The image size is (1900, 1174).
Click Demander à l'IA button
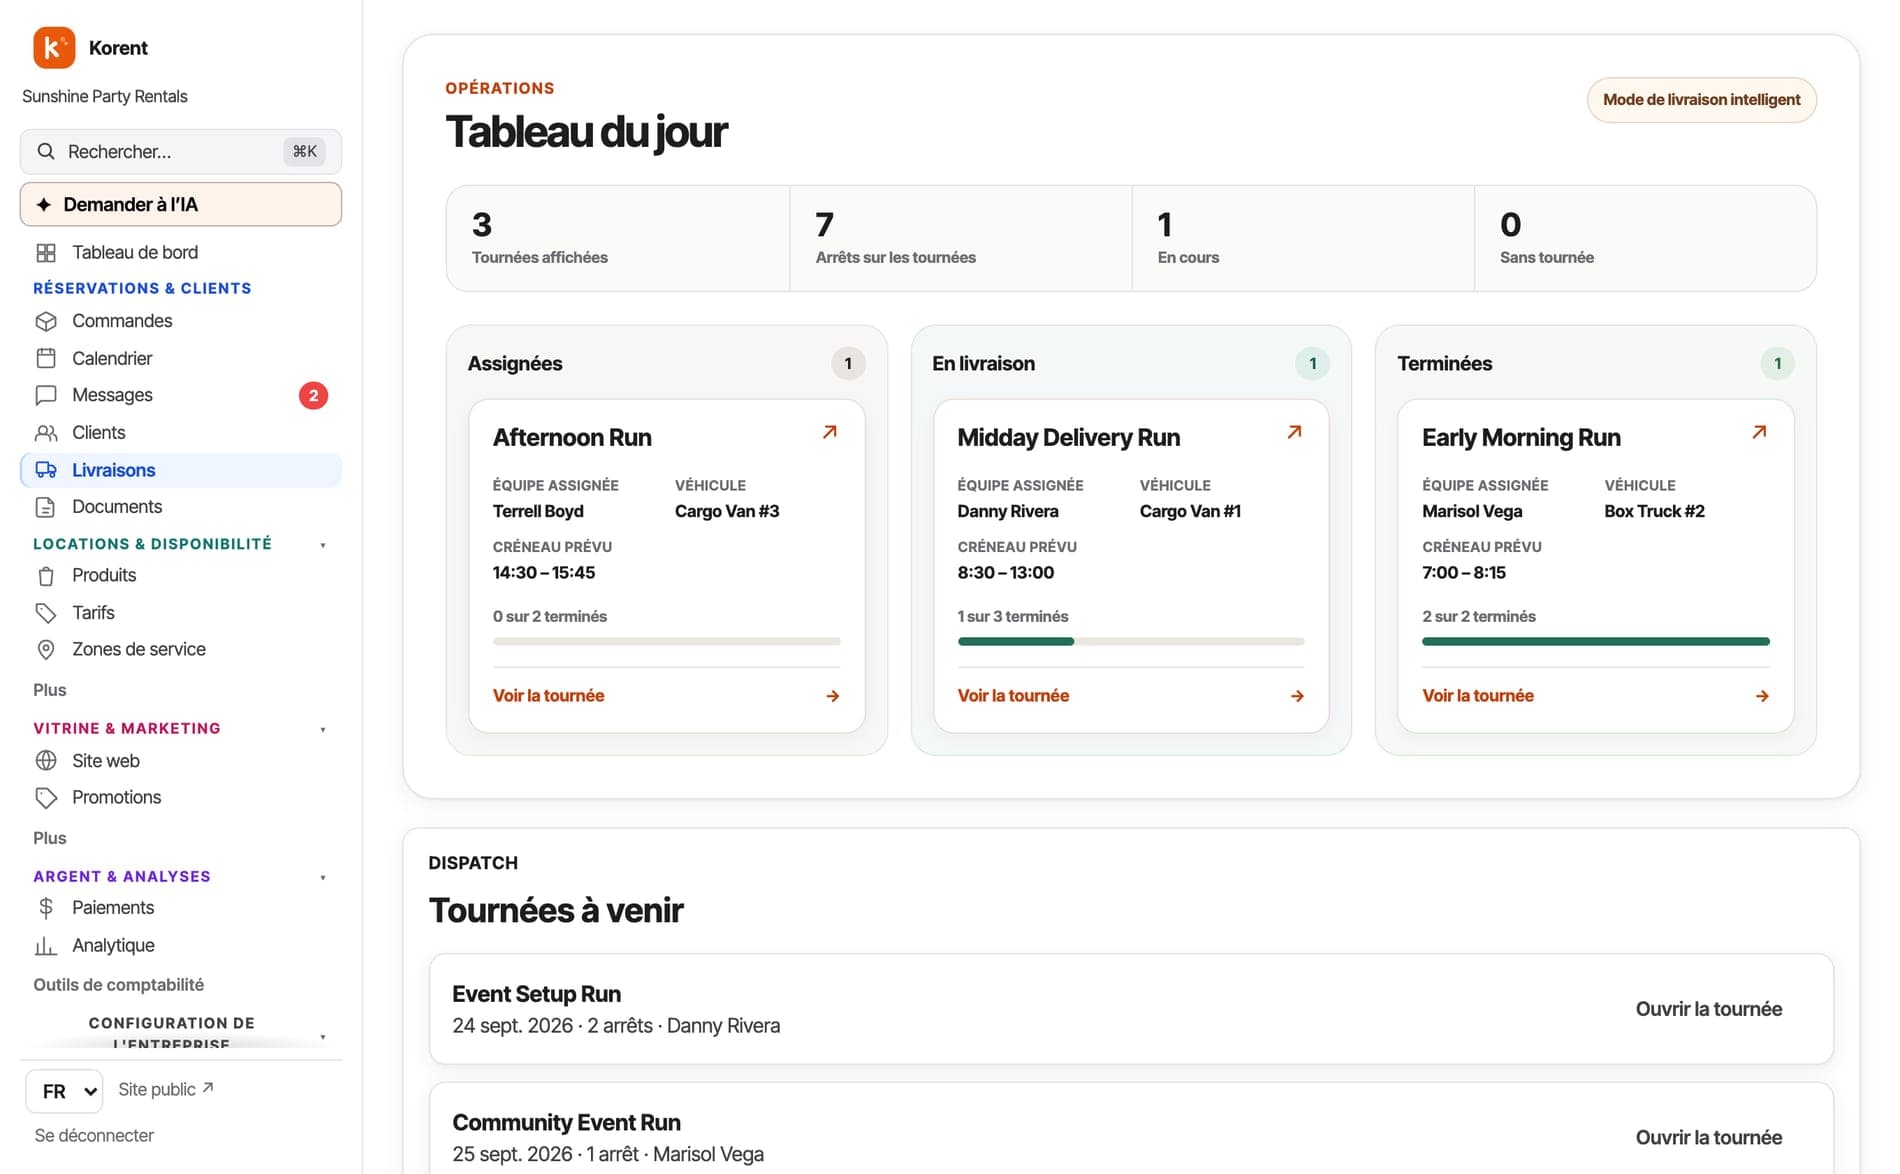[181, 205]
